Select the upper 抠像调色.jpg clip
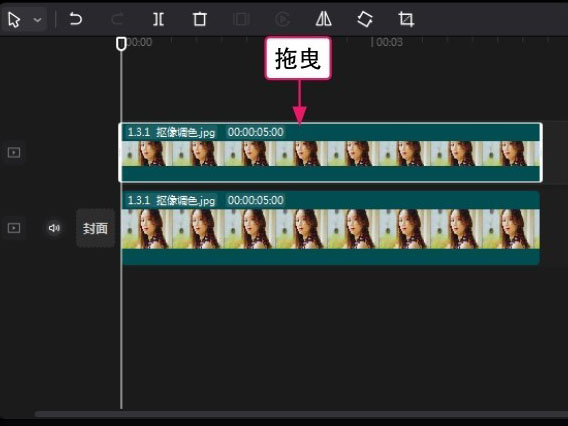This screenshot has height=426, width=568. [330, 153]
